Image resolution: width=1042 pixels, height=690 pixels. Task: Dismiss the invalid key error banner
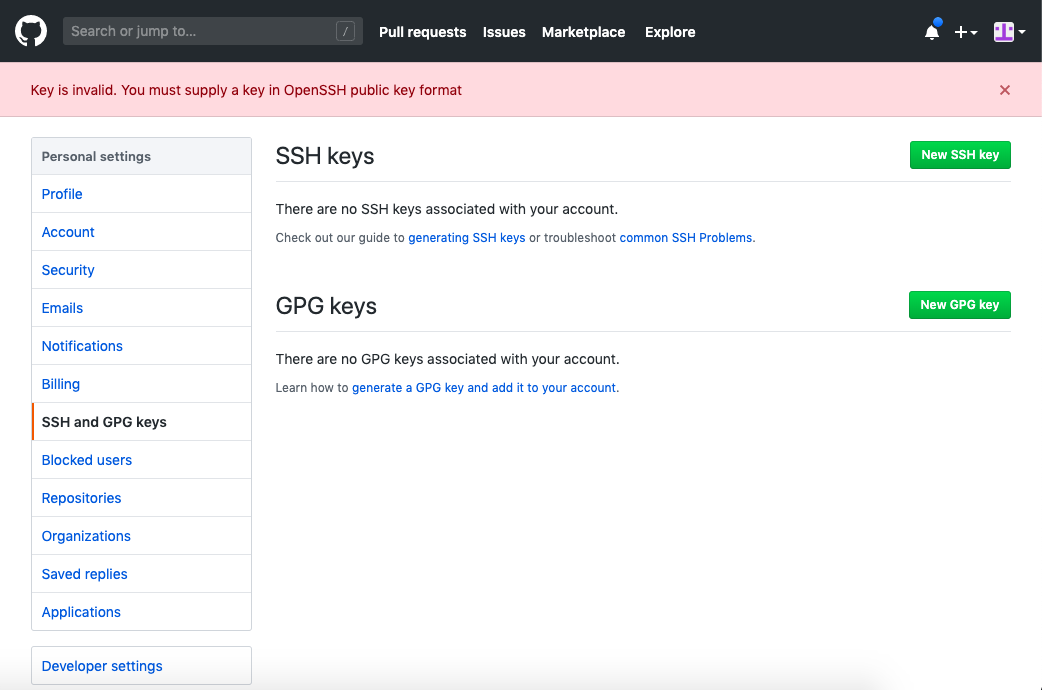point(1005,90)
